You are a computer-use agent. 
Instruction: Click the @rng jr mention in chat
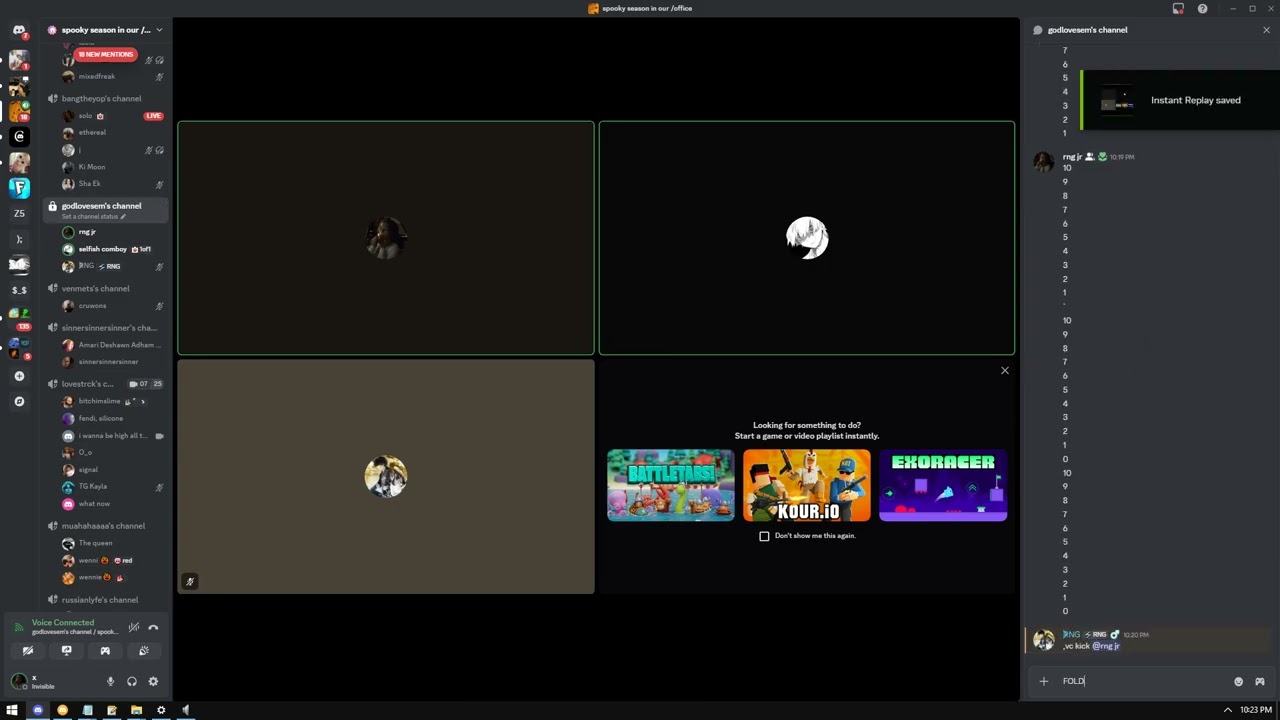pos(1106,646)
